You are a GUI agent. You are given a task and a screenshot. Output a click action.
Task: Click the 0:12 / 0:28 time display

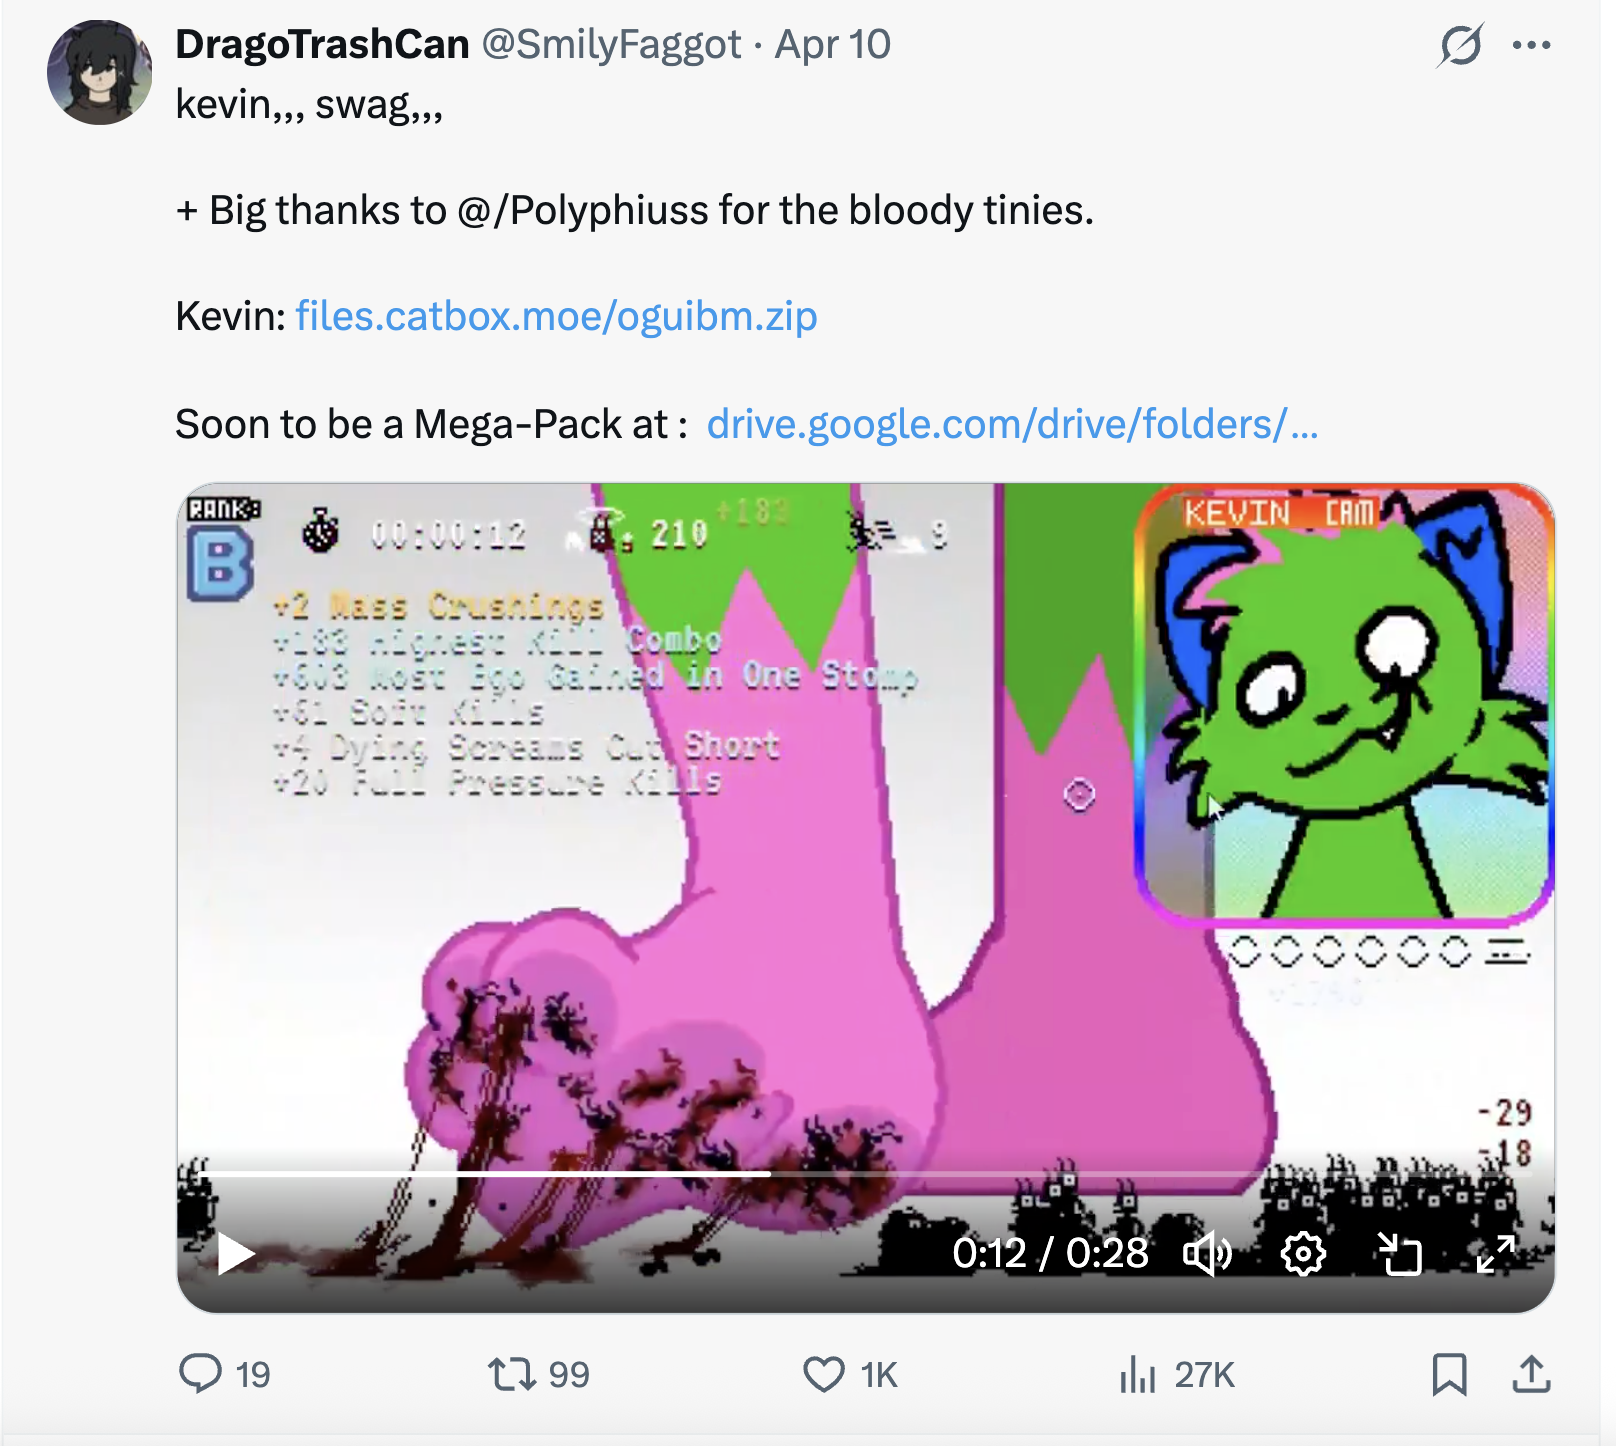pos(1050,1253)
